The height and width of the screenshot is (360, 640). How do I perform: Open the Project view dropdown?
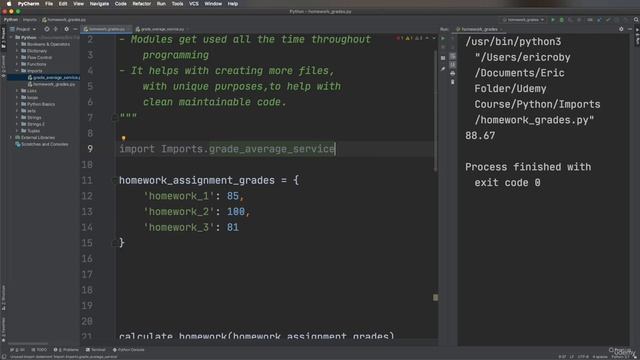coord(23,29)
